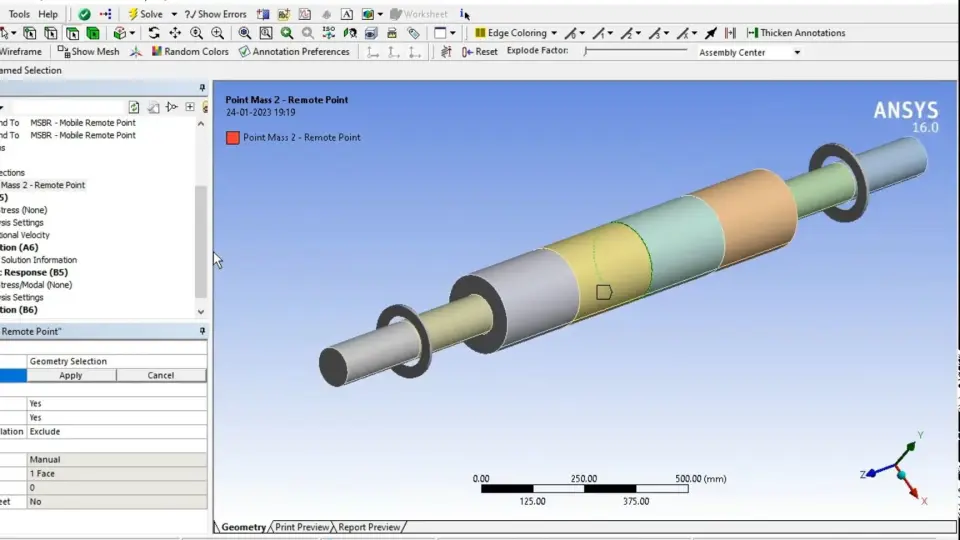Viewport: 960px width, 540px height.
Task: Click Cancel for geometry selection
Action: tap(161, 375)
